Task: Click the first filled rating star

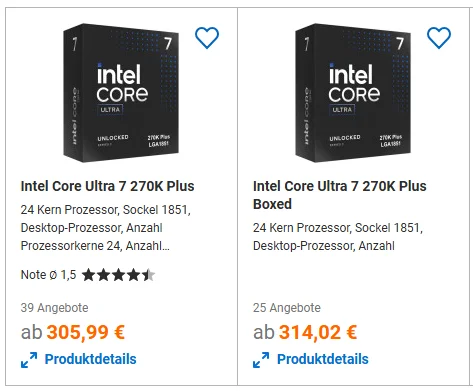Action: point(89,275)
